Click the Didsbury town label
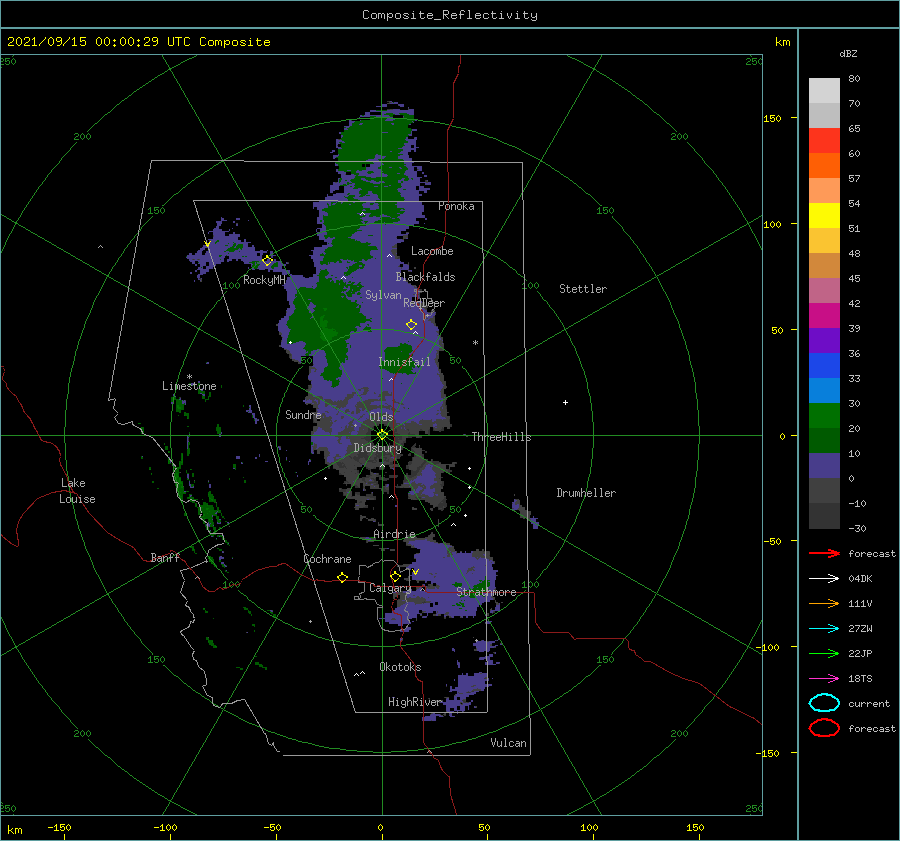The image size is (900, 841). click(377, 448)
